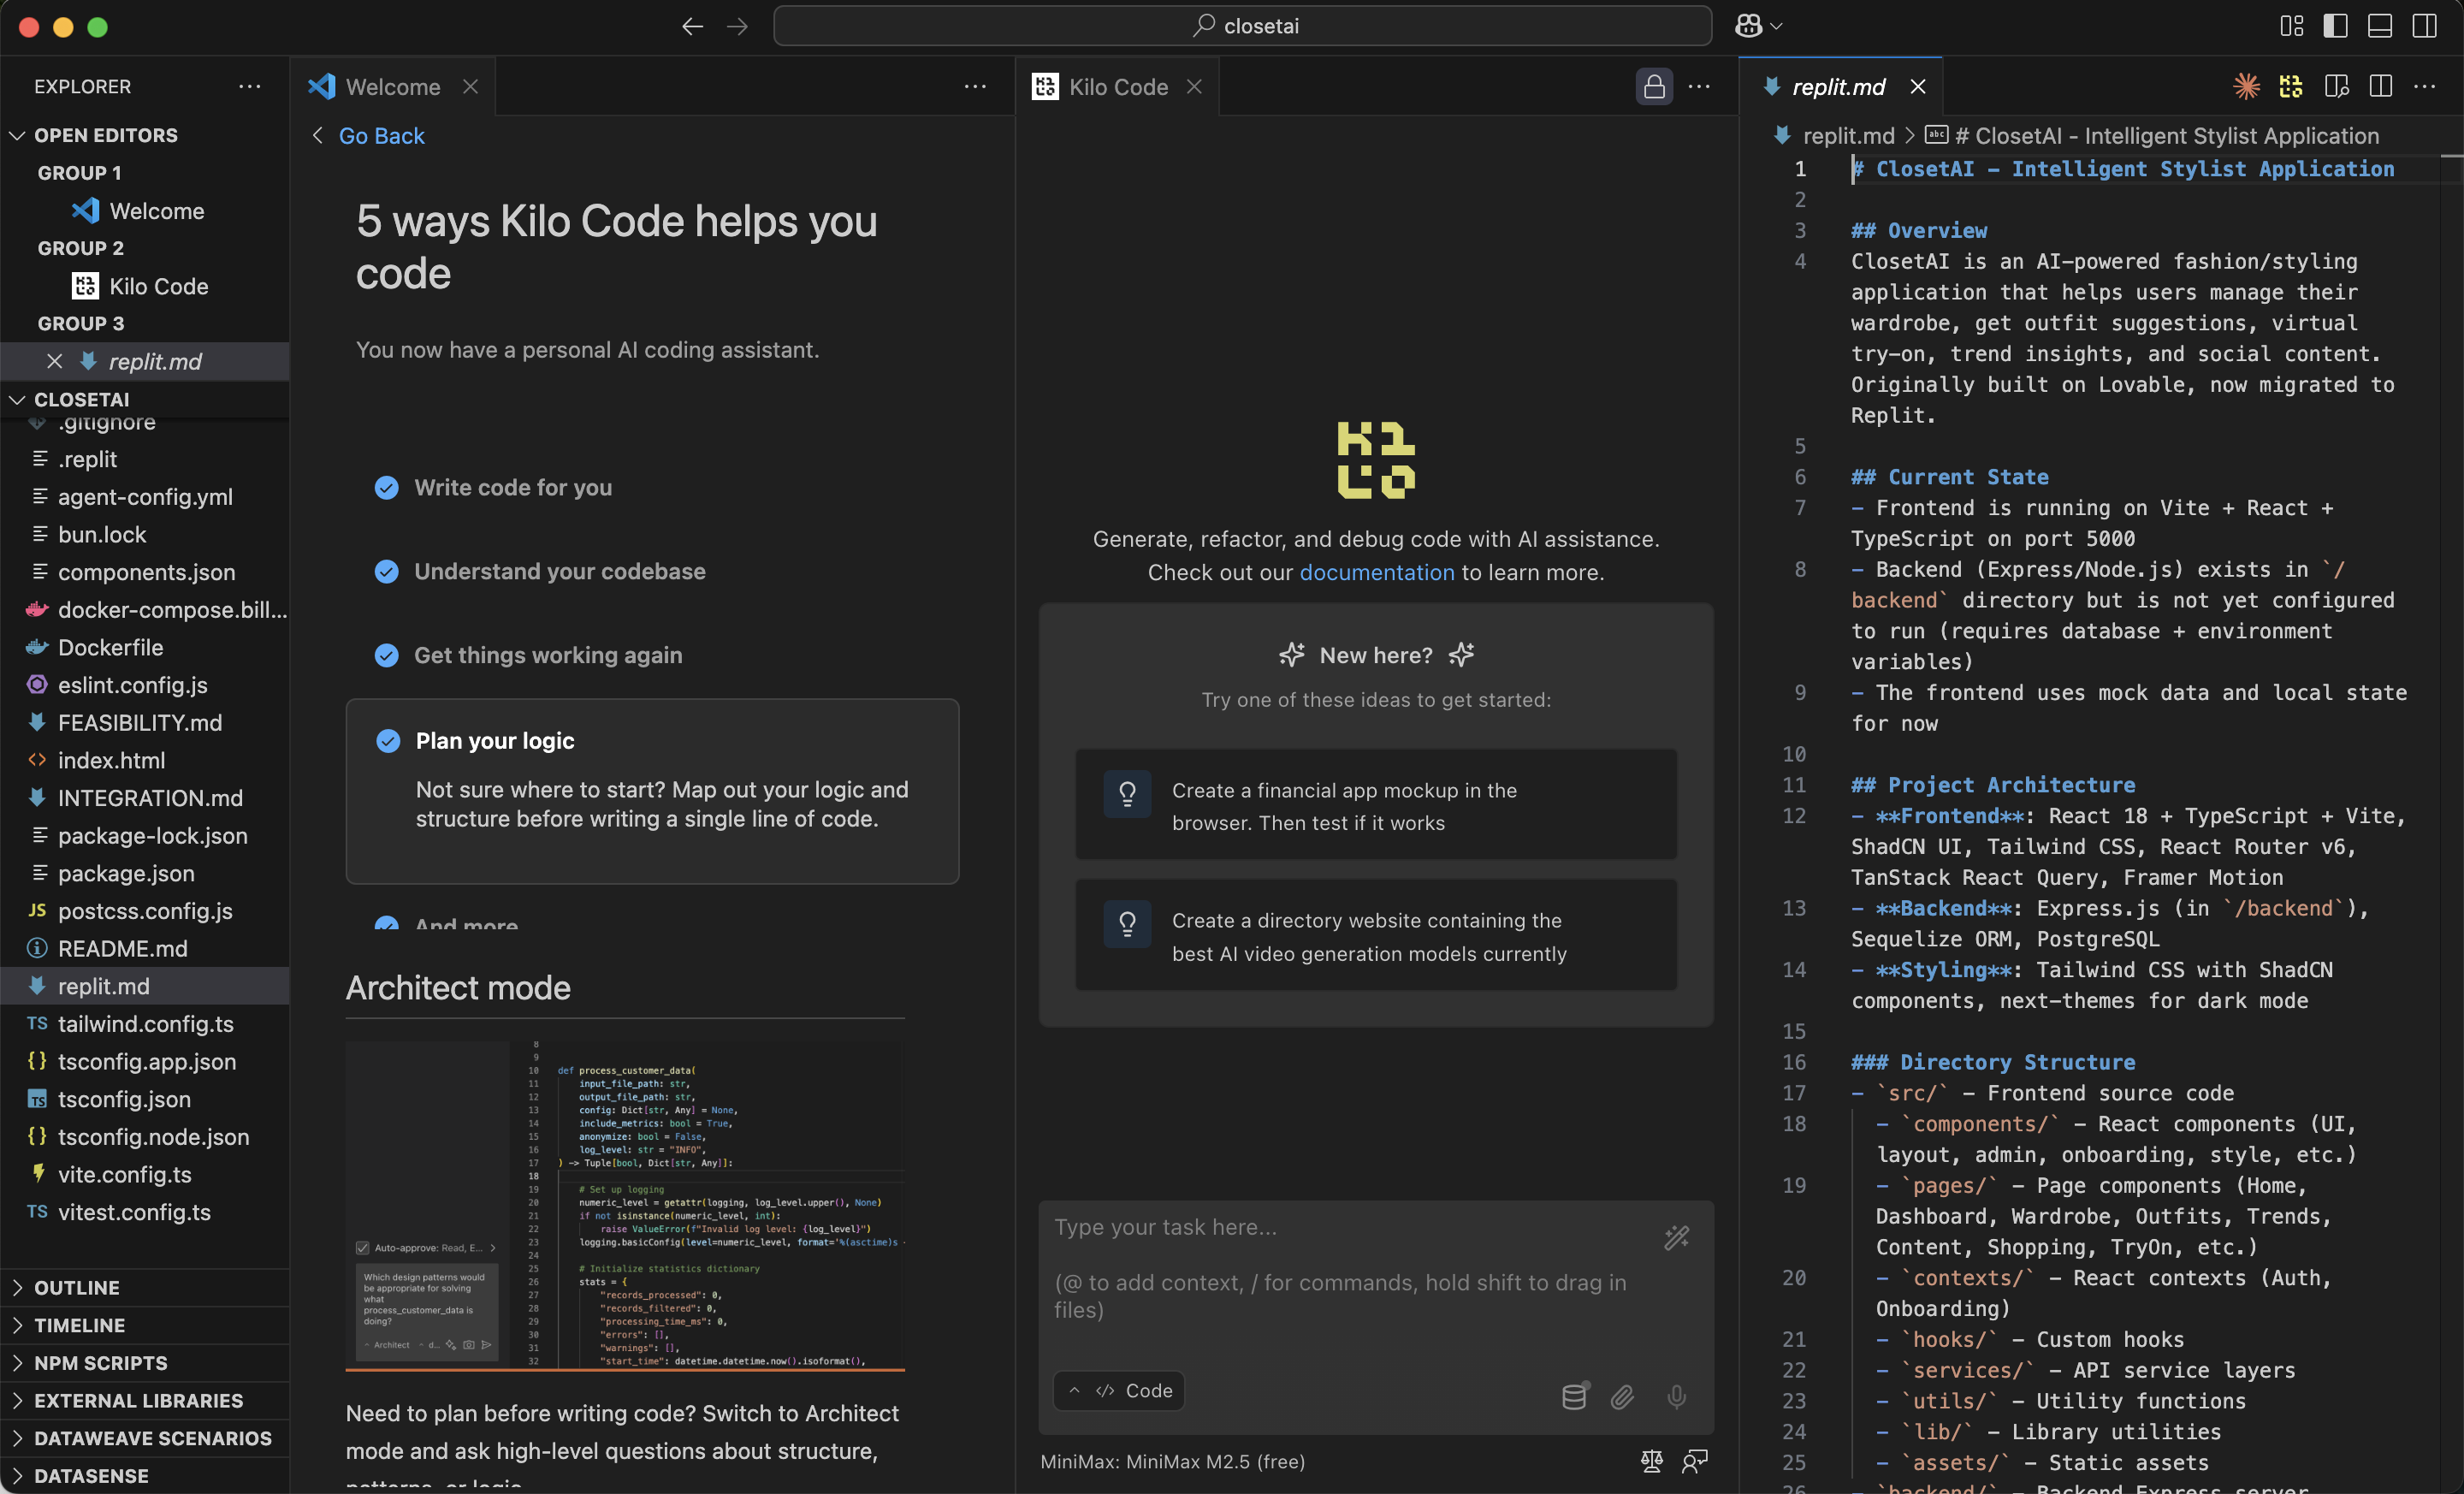This screenshot has height=1494, width=2464.
Task: Expand the OUTLINE section
Action: 76,1287
